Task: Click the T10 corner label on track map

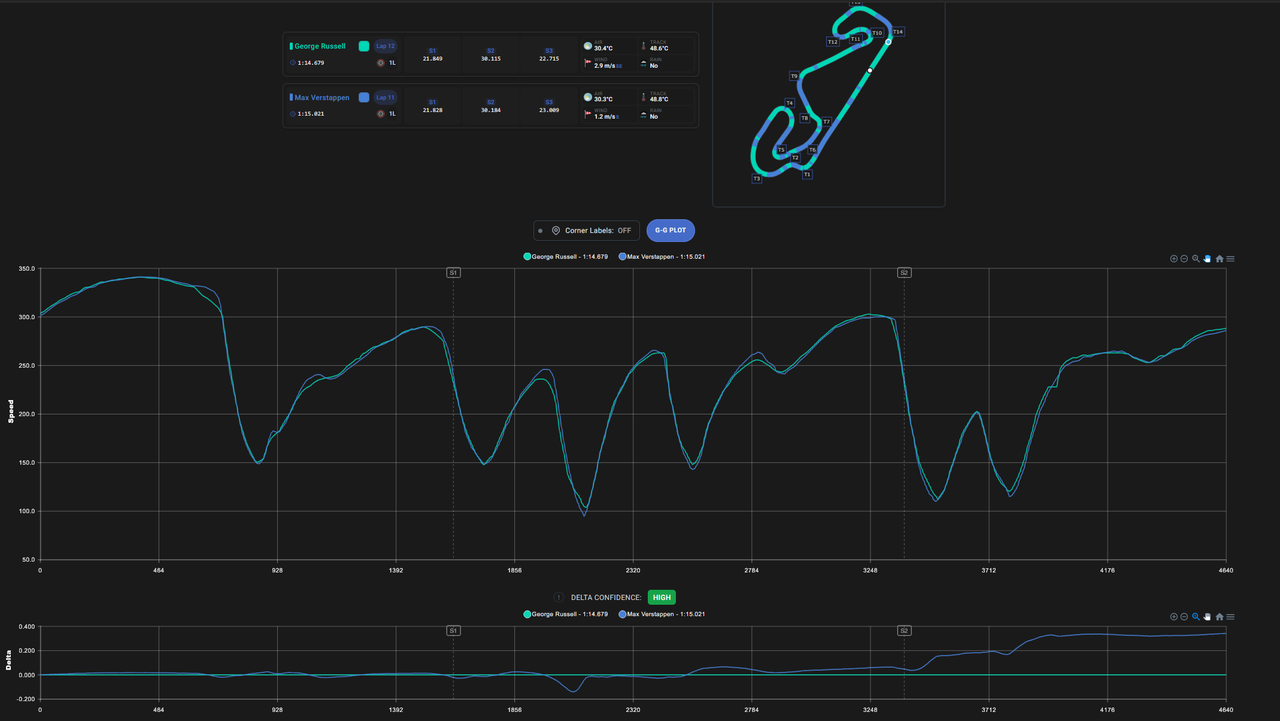Action: (x=877, y=33)
